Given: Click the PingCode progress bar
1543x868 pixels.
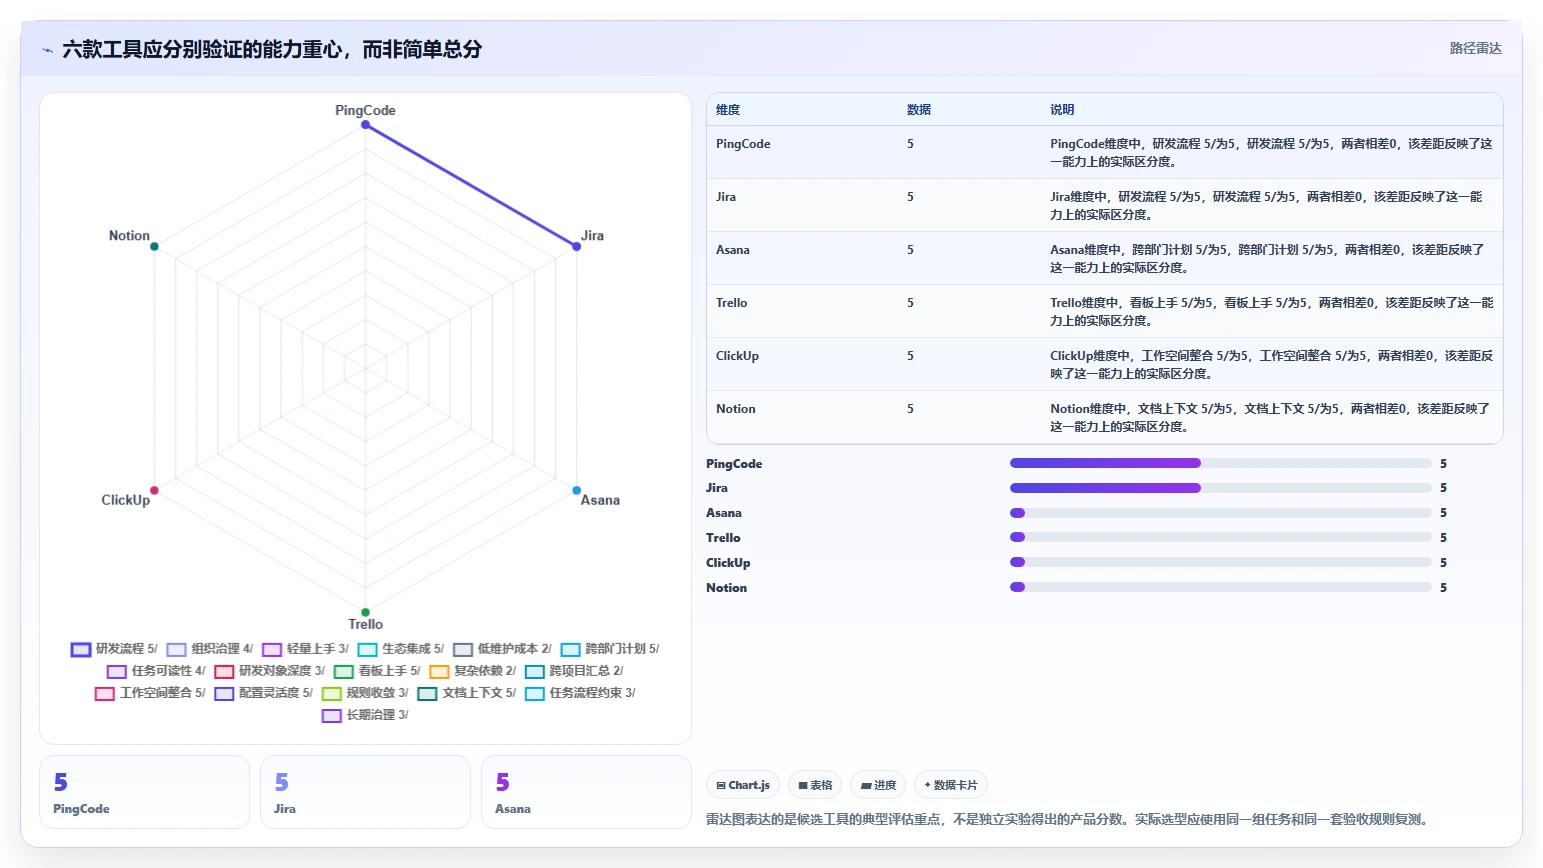Looking at the screenshot, I should (x=1221, y=463).
